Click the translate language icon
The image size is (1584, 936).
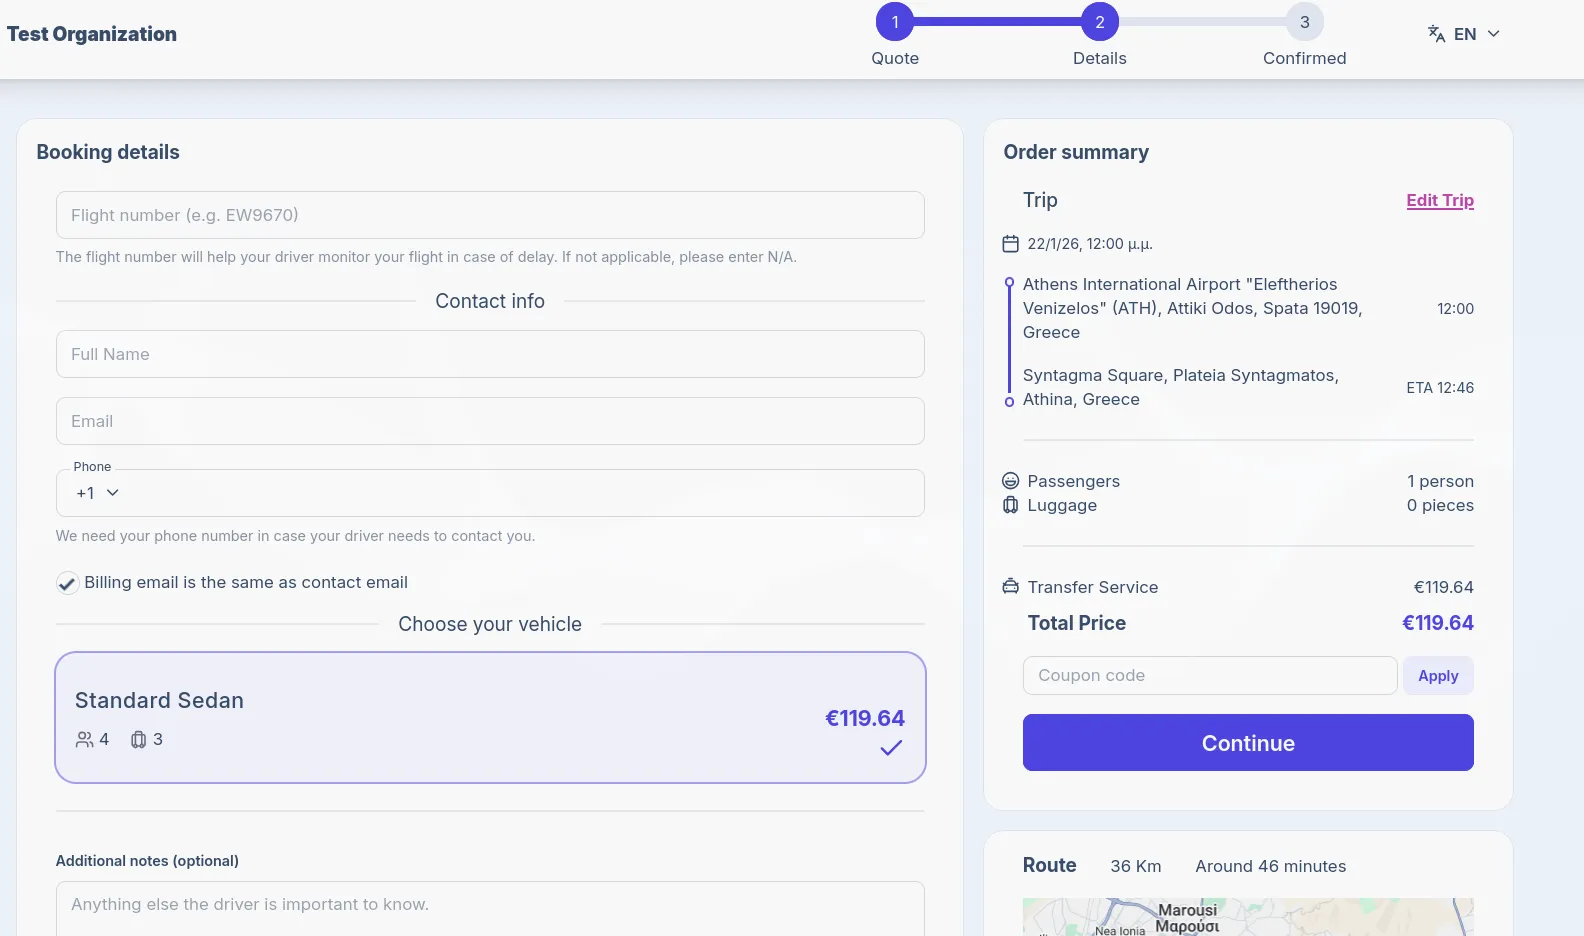pos(1436,34)
